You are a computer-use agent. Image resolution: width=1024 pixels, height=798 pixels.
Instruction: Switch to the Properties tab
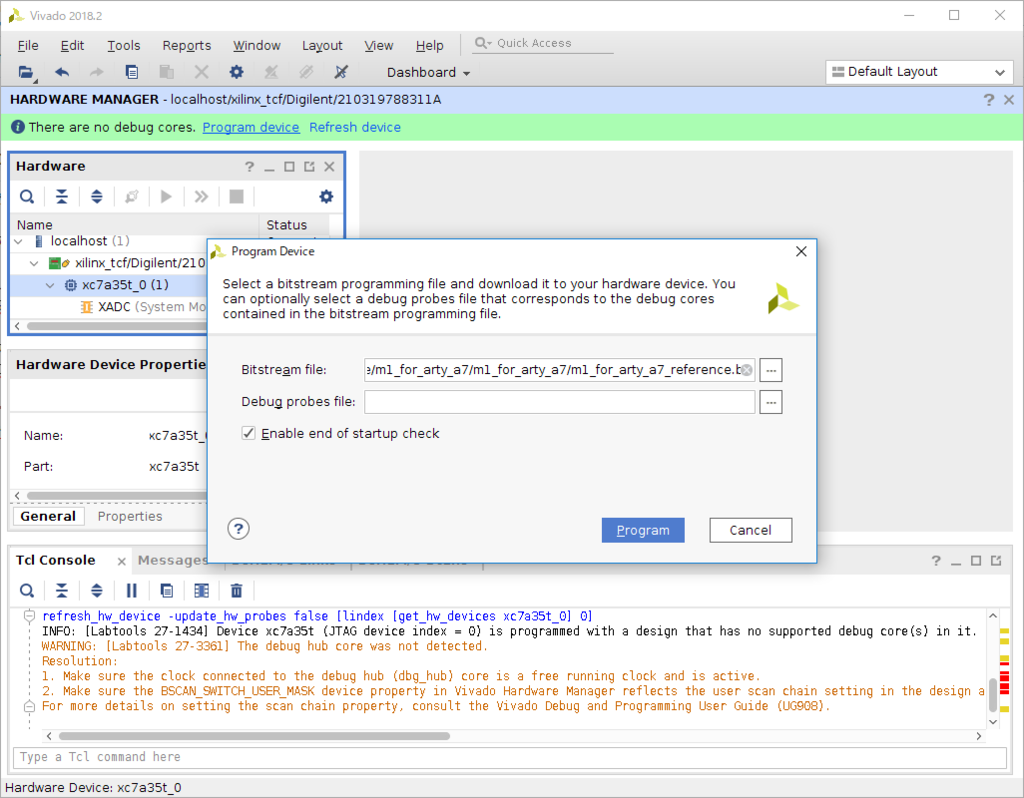[130, 517]
